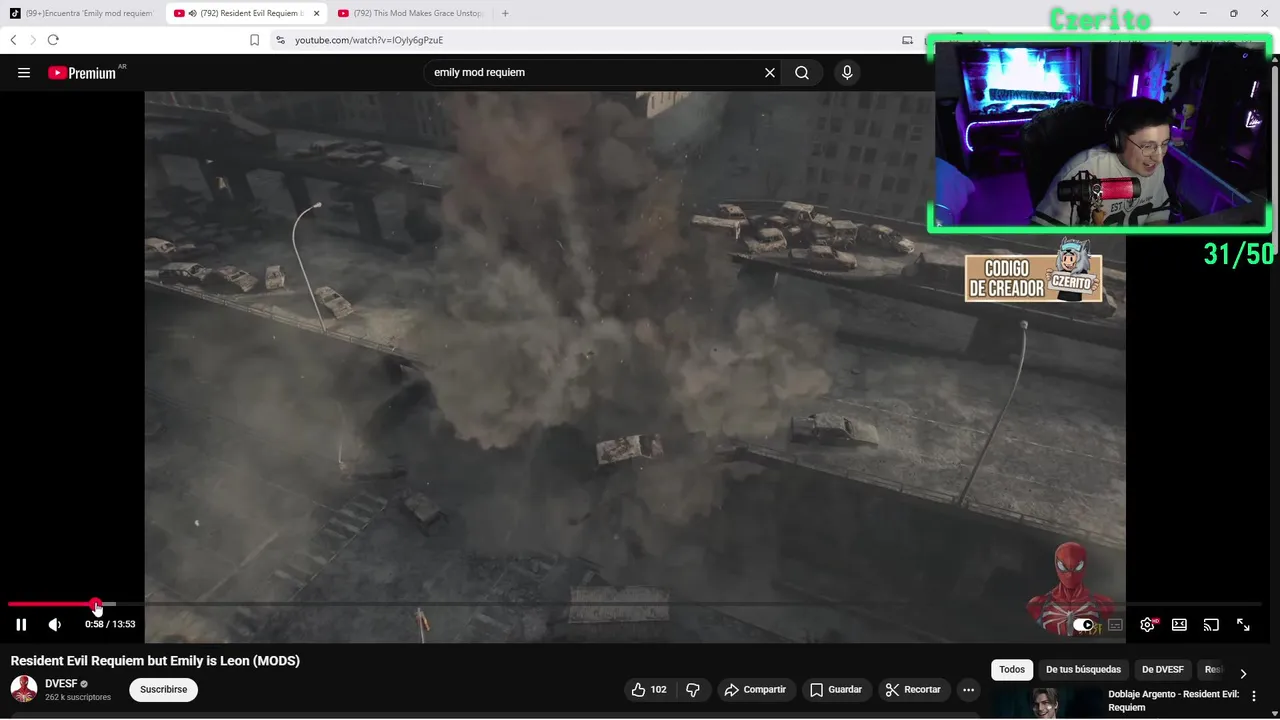Viewport: 1280px width, 720px height.
Task: Click the 262 k suscriptores text
Action: coord(78,697)
